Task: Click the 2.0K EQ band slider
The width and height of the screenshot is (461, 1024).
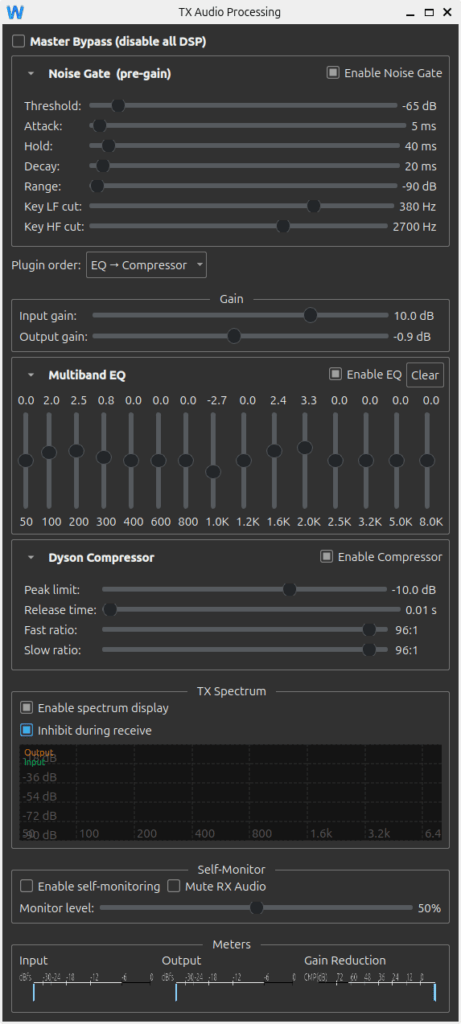Action: pyautogui.click(x=305, y=461)
